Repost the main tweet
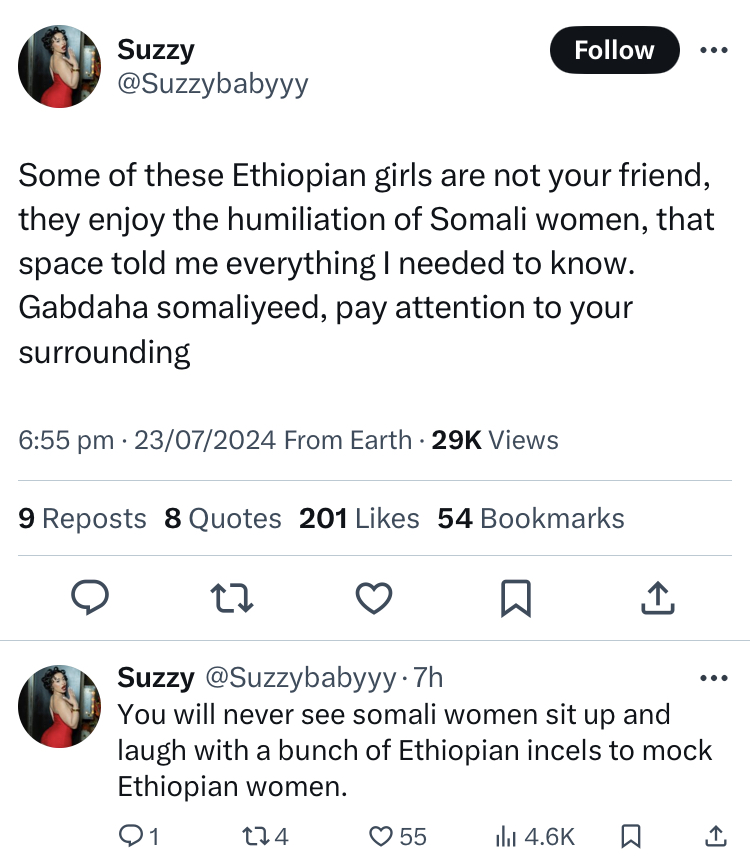 [x=232, y=599]
